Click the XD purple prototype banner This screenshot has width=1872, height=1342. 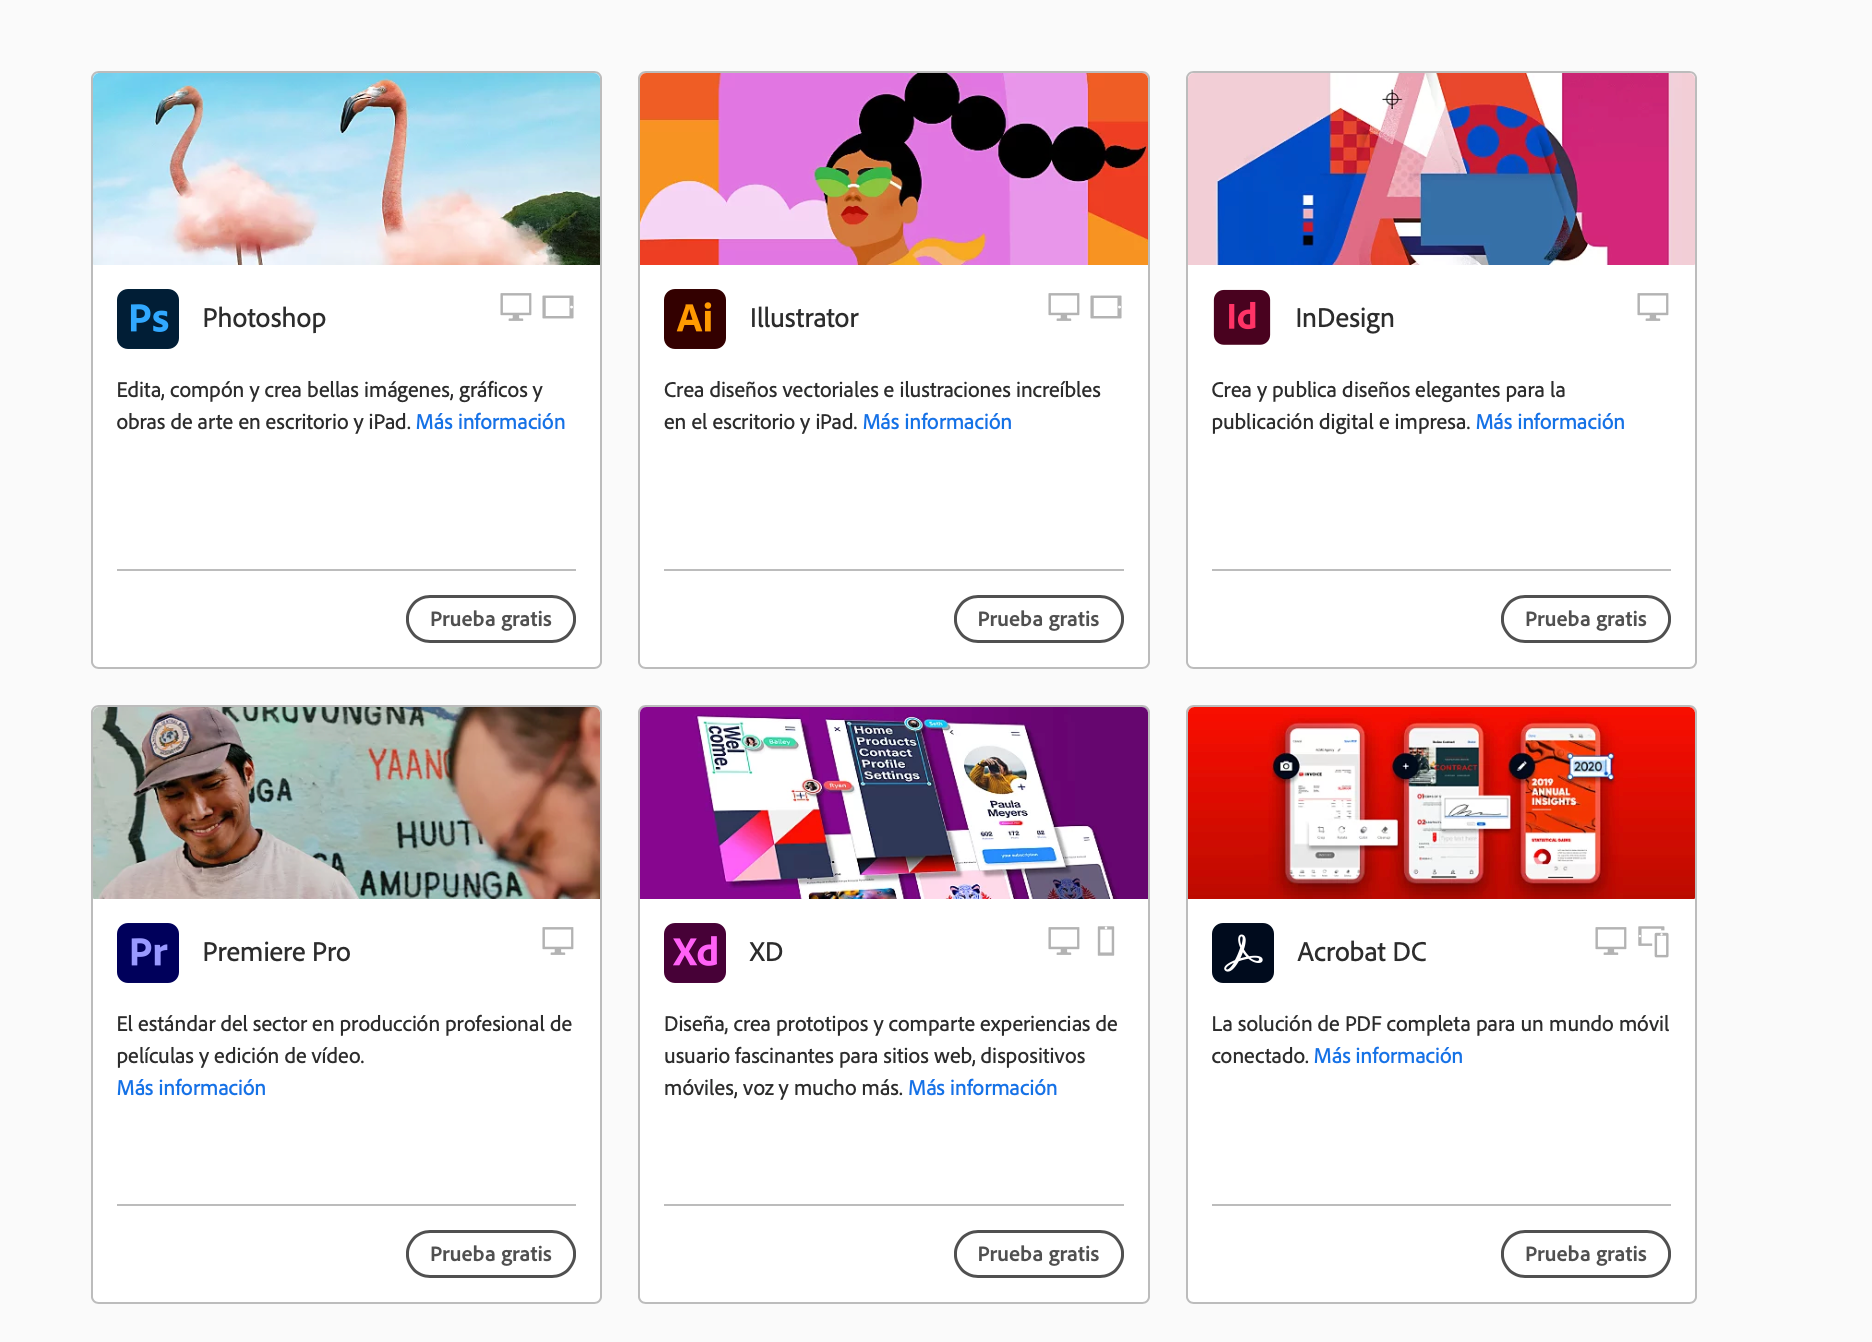[894, 803]
